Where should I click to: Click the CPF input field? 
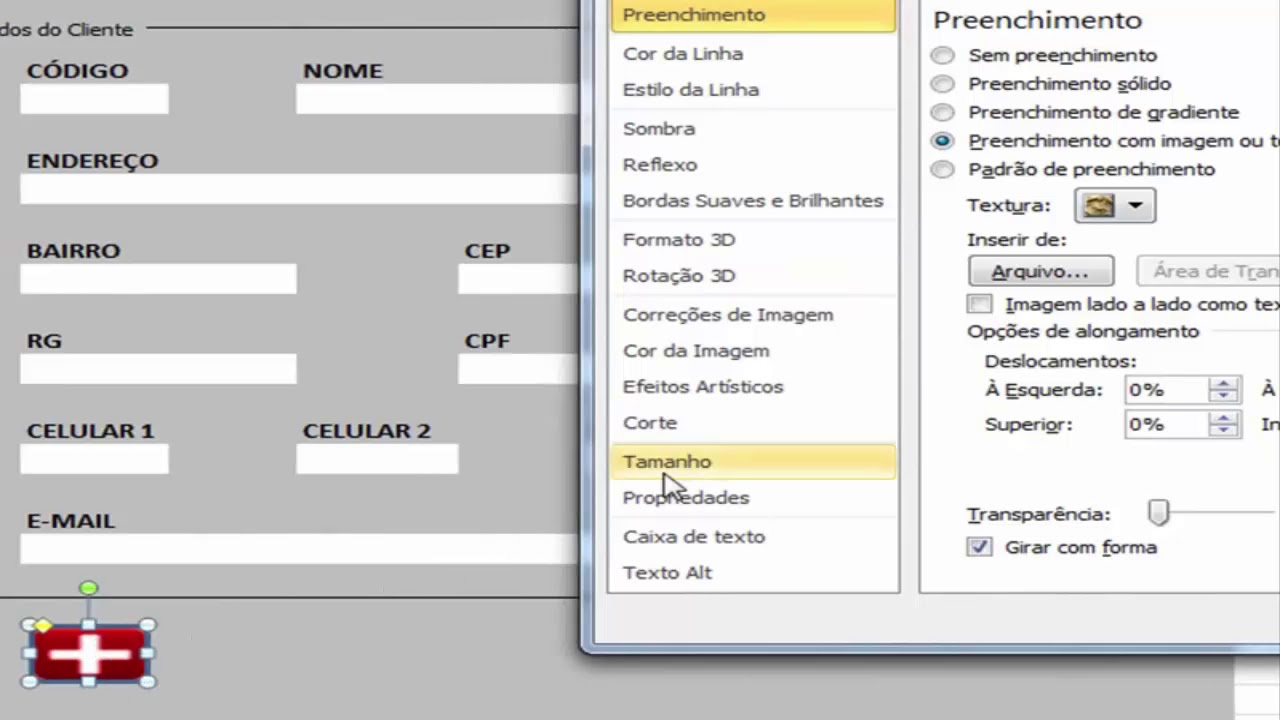point(518,369)
